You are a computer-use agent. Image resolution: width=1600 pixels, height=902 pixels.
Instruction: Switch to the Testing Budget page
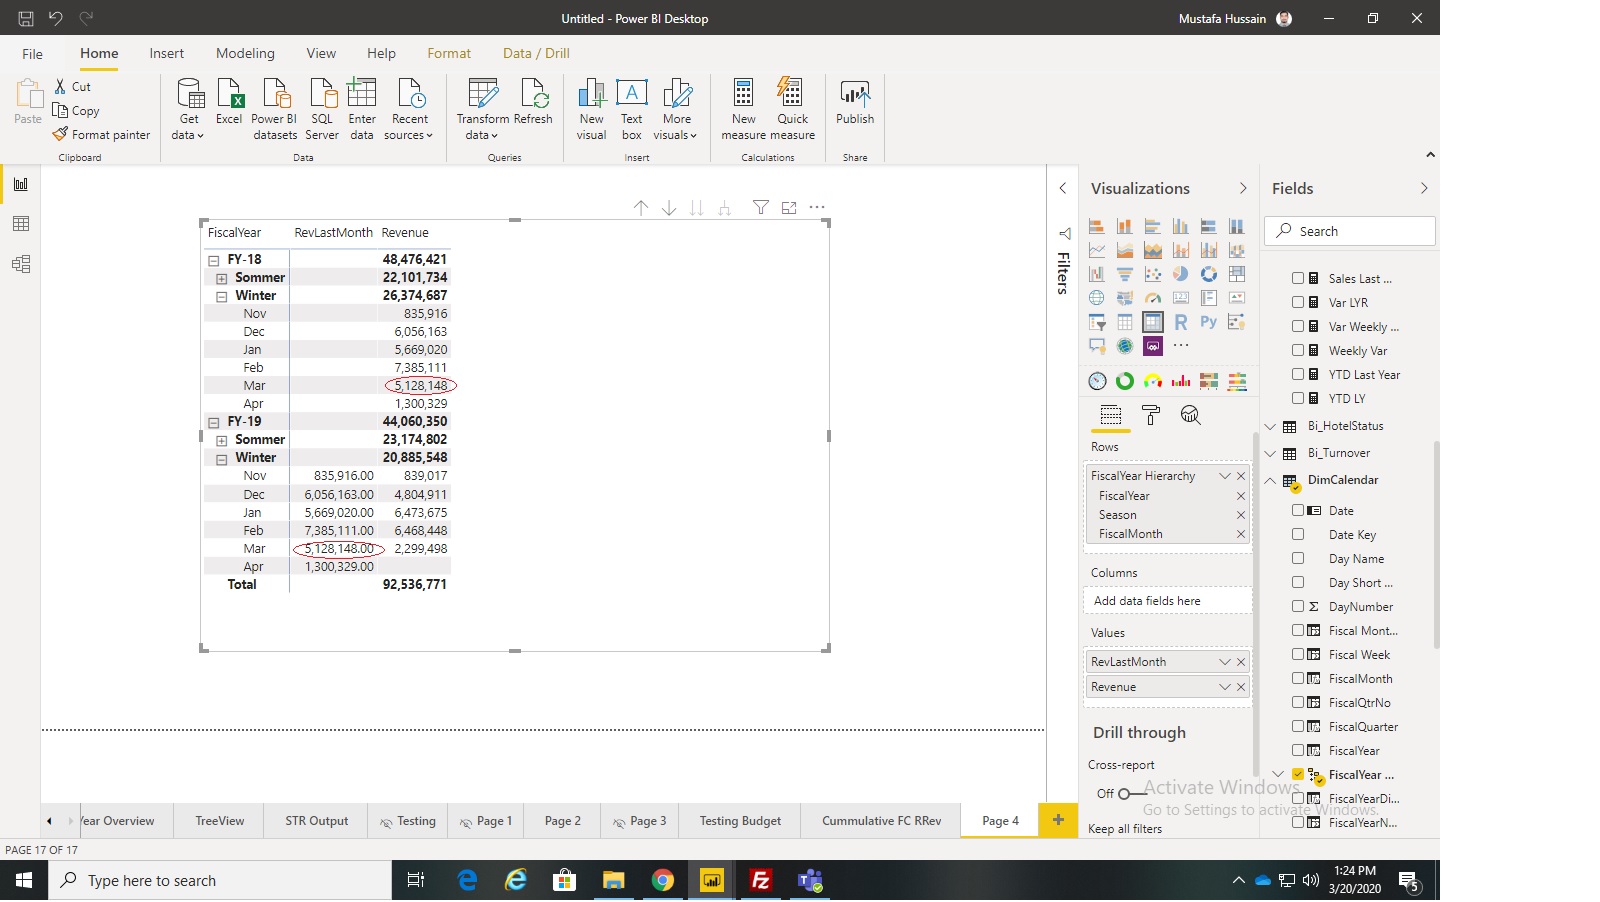click(x=740, y=821)
